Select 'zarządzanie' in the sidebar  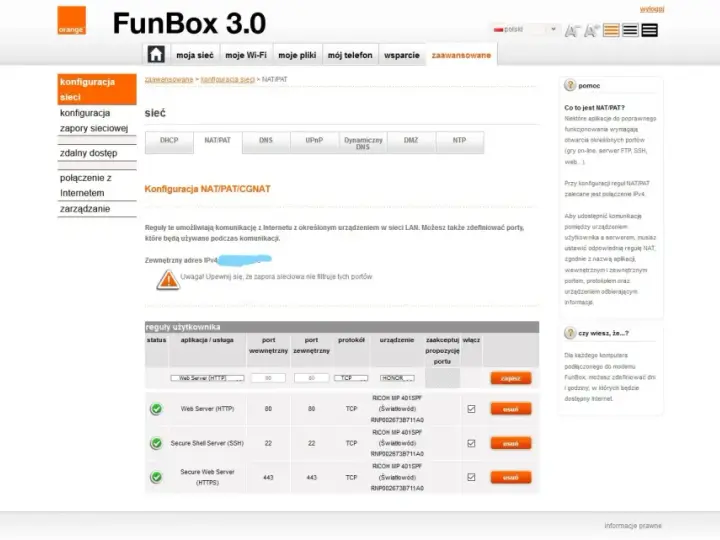tap(97, 209)
